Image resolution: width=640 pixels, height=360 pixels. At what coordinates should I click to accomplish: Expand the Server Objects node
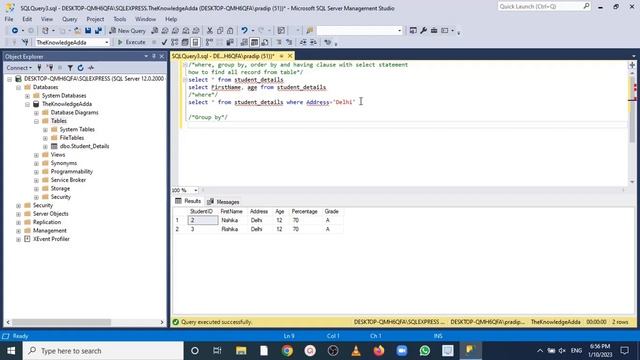(18, 214)
